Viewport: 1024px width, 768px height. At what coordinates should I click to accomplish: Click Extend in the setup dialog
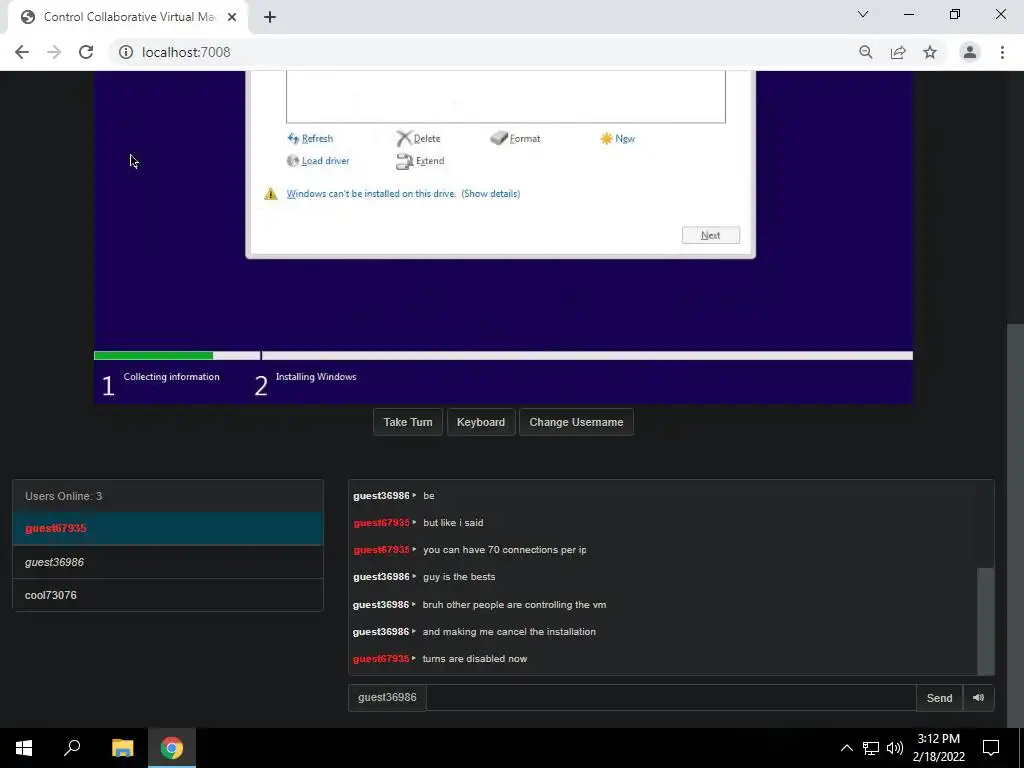(421, 161)
